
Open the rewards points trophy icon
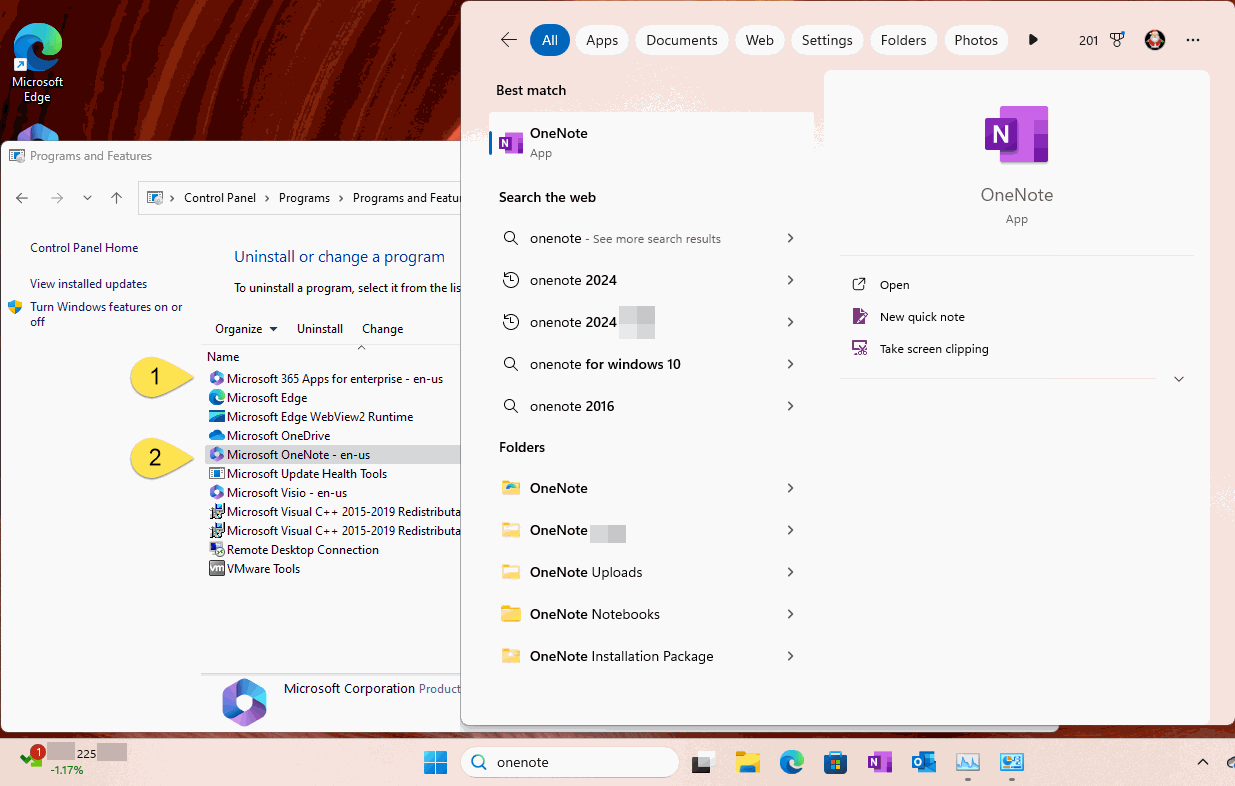pyautogui.click(x=1117, y=40)
